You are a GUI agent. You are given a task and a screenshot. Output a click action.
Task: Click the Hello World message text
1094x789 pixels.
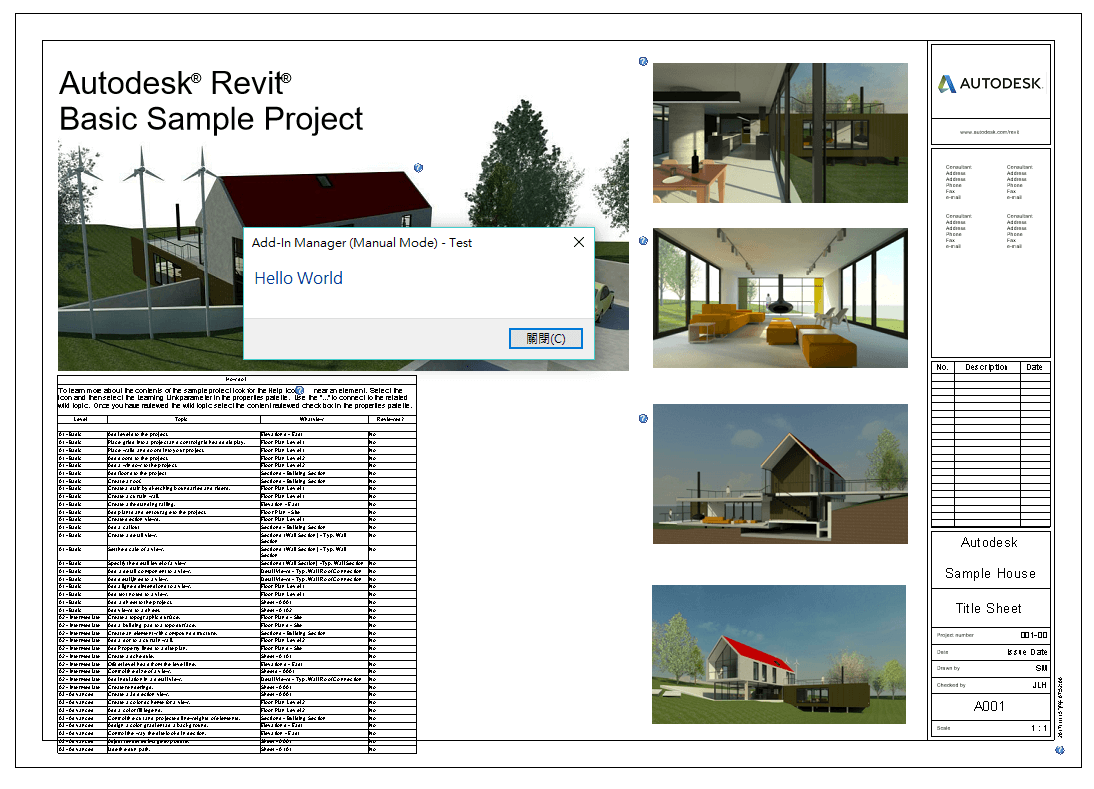[299, 278]
